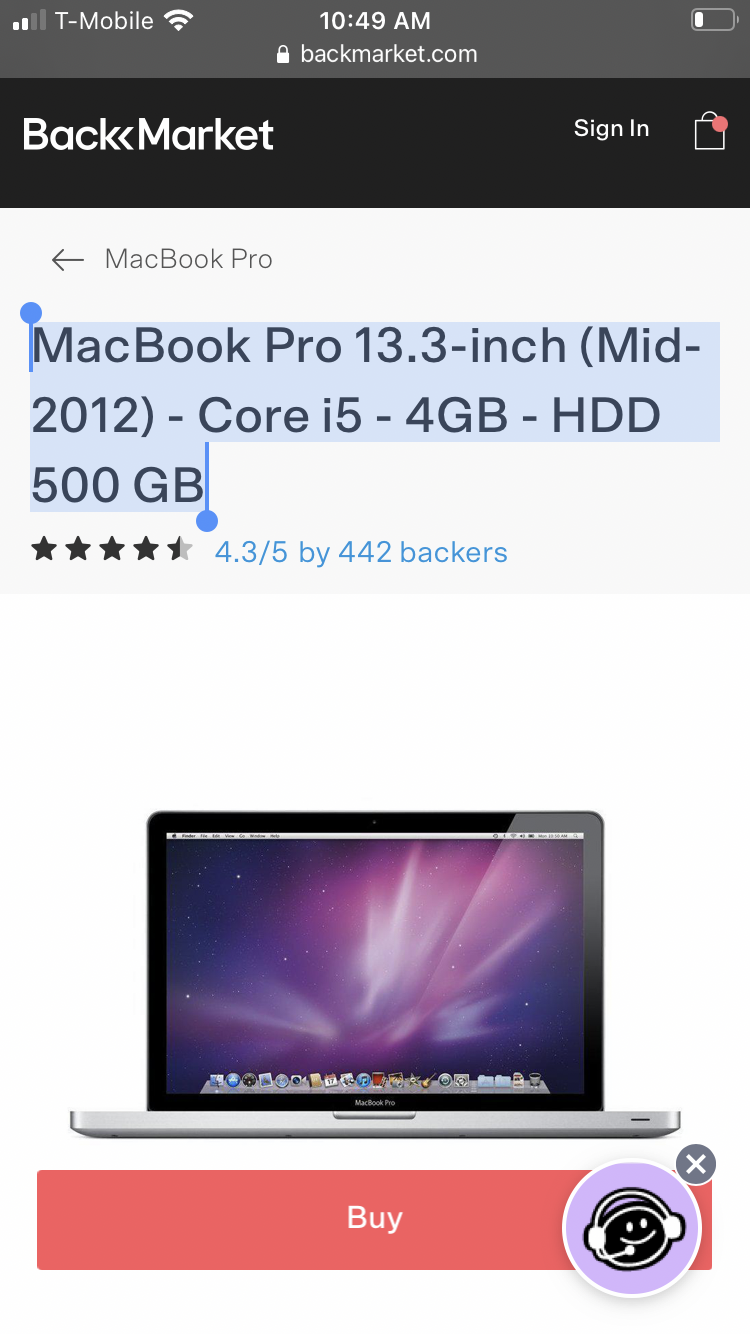Tap the MacBook Pro product image
Viewport: 750px width, 1334px height.
click(375, 974)
